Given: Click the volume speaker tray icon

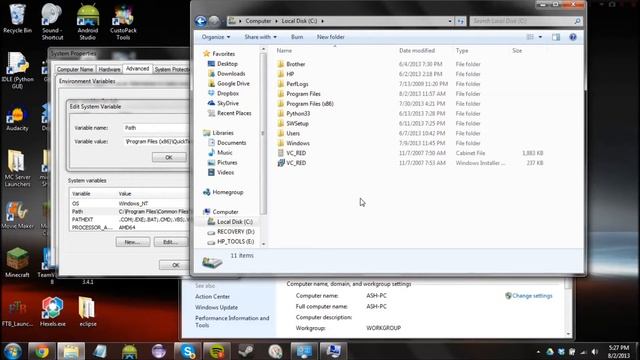Looking at the screenshot, I should pos(594,351).
